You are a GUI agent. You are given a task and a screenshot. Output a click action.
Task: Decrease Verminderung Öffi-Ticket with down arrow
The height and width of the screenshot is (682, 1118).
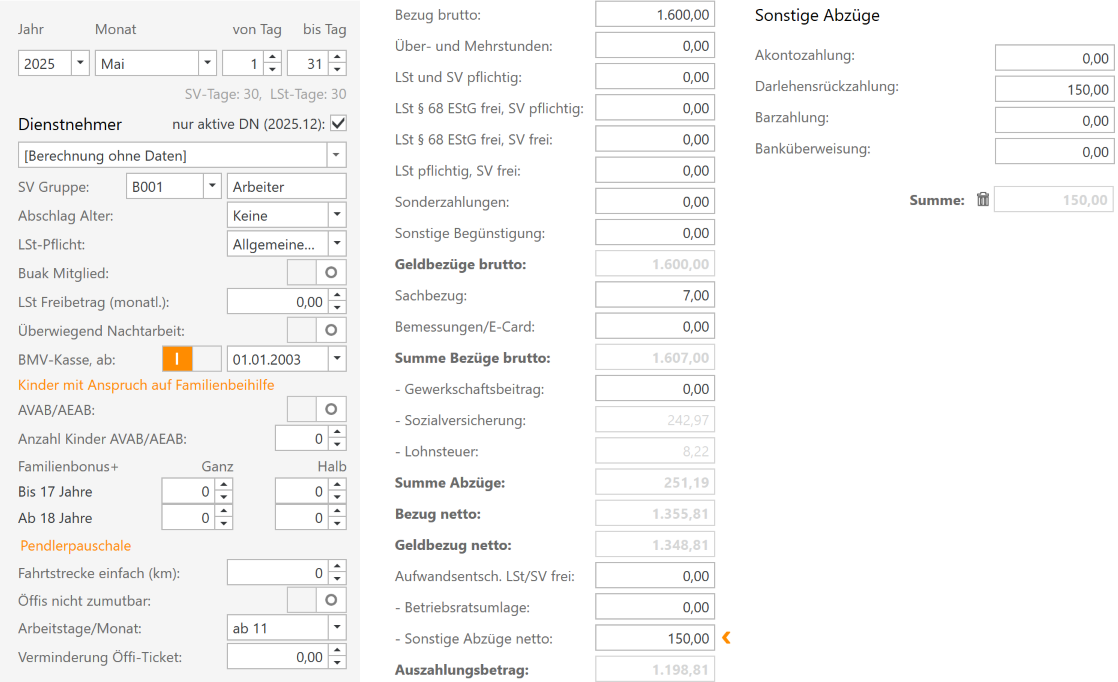(338, 663)
